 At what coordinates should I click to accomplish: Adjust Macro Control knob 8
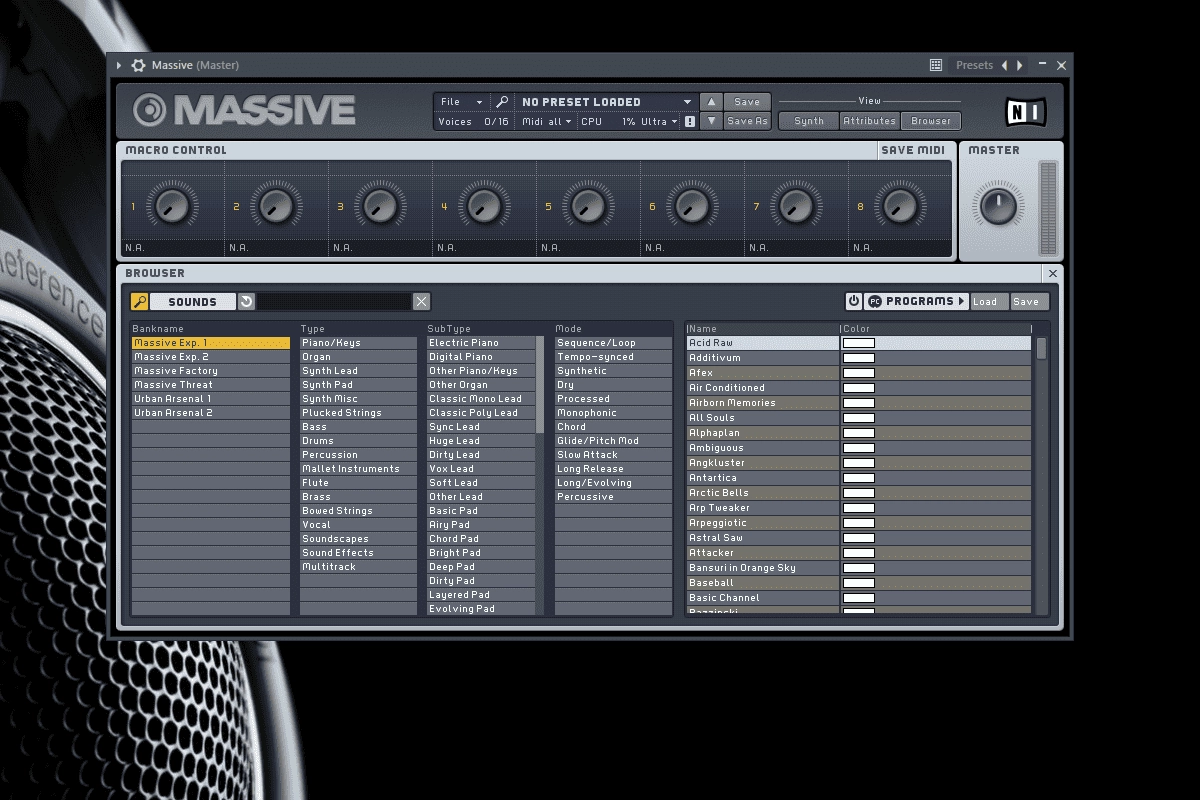coord(900,207)
